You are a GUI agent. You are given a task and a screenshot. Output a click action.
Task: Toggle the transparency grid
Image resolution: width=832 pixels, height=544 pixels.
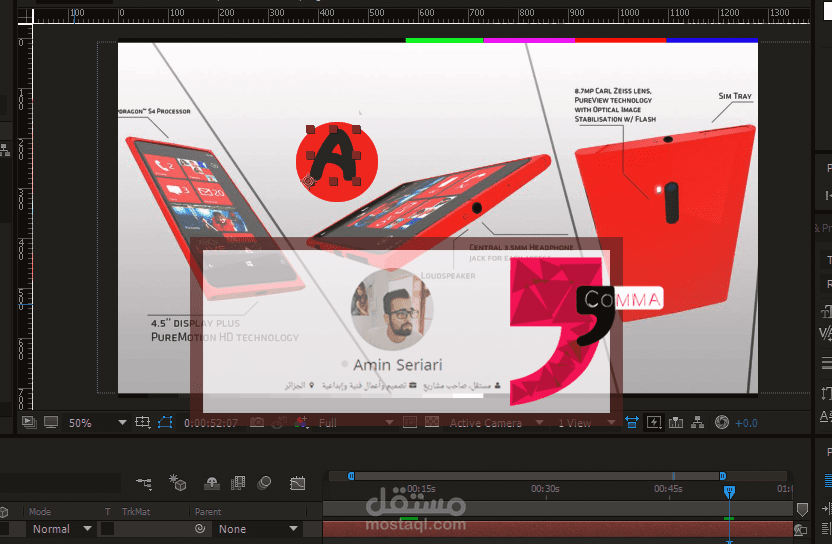pyautogui.click(x=432, y=422)
